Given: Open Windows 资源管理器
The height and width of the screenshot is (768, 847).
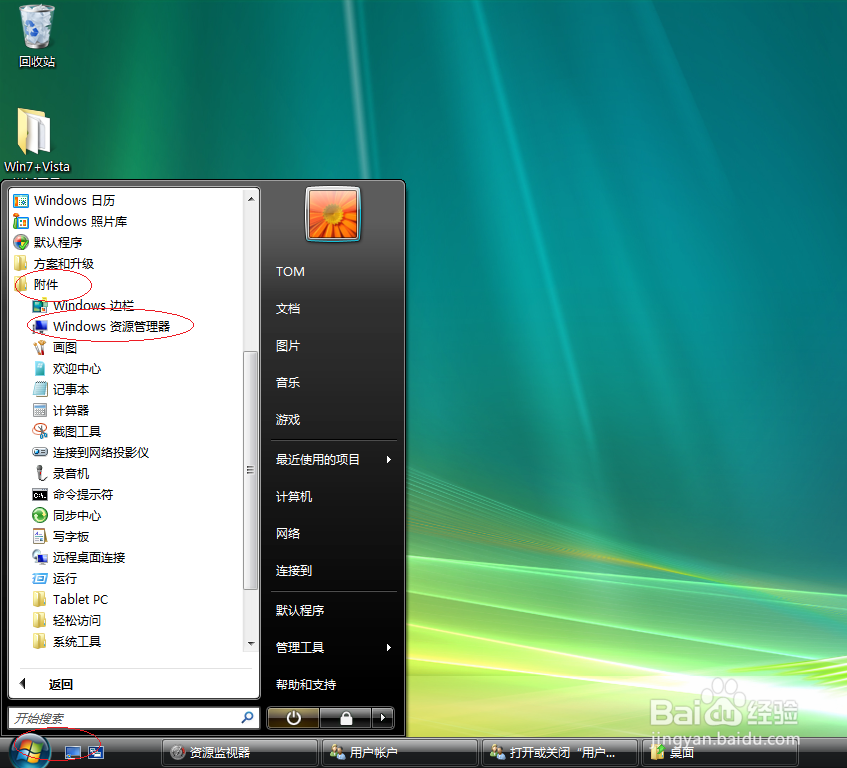Looking at the screenshot, I should point(101,327).
